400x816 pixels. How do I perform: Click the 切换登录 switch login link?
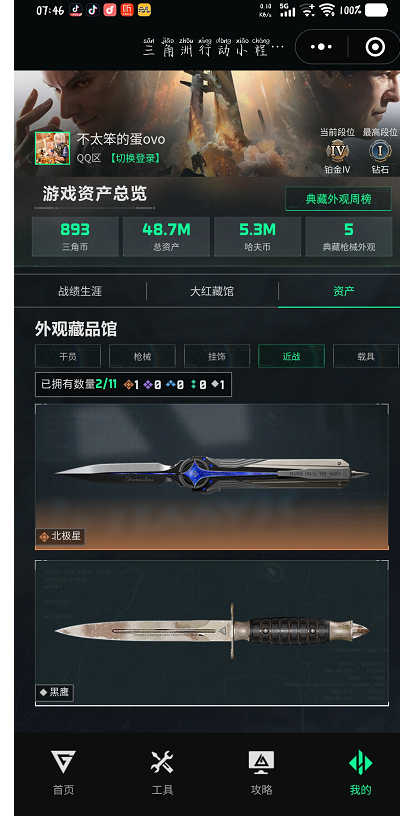click(135, 158)
